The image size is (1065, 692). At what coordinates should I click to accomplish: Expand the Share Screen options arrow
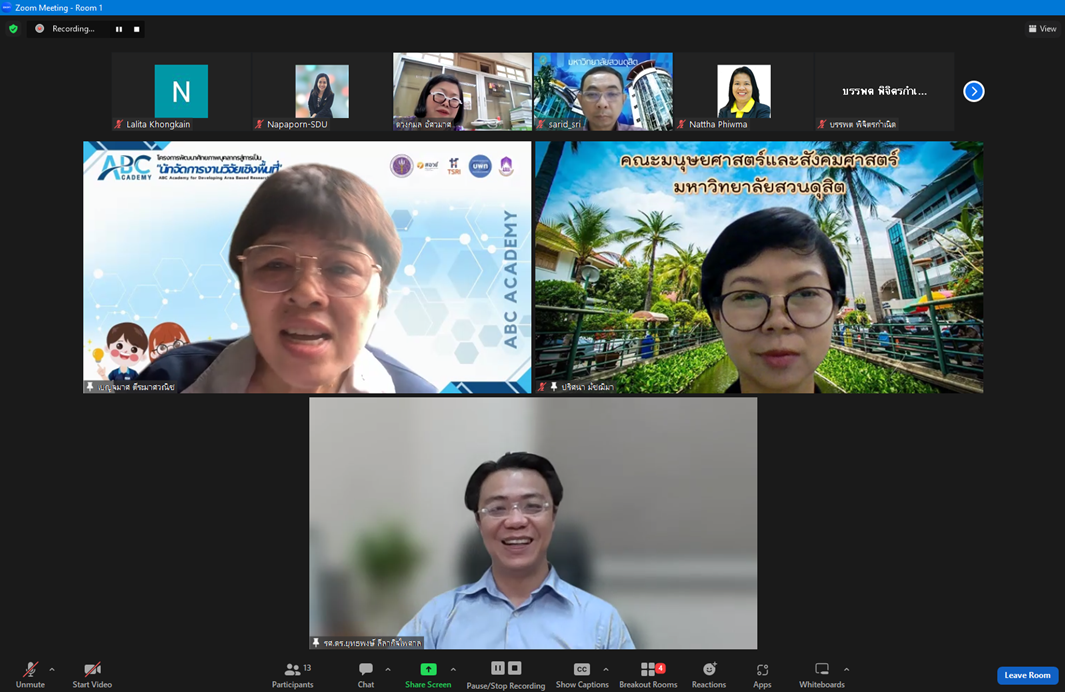pyautogui.click(x=453, y=670)
